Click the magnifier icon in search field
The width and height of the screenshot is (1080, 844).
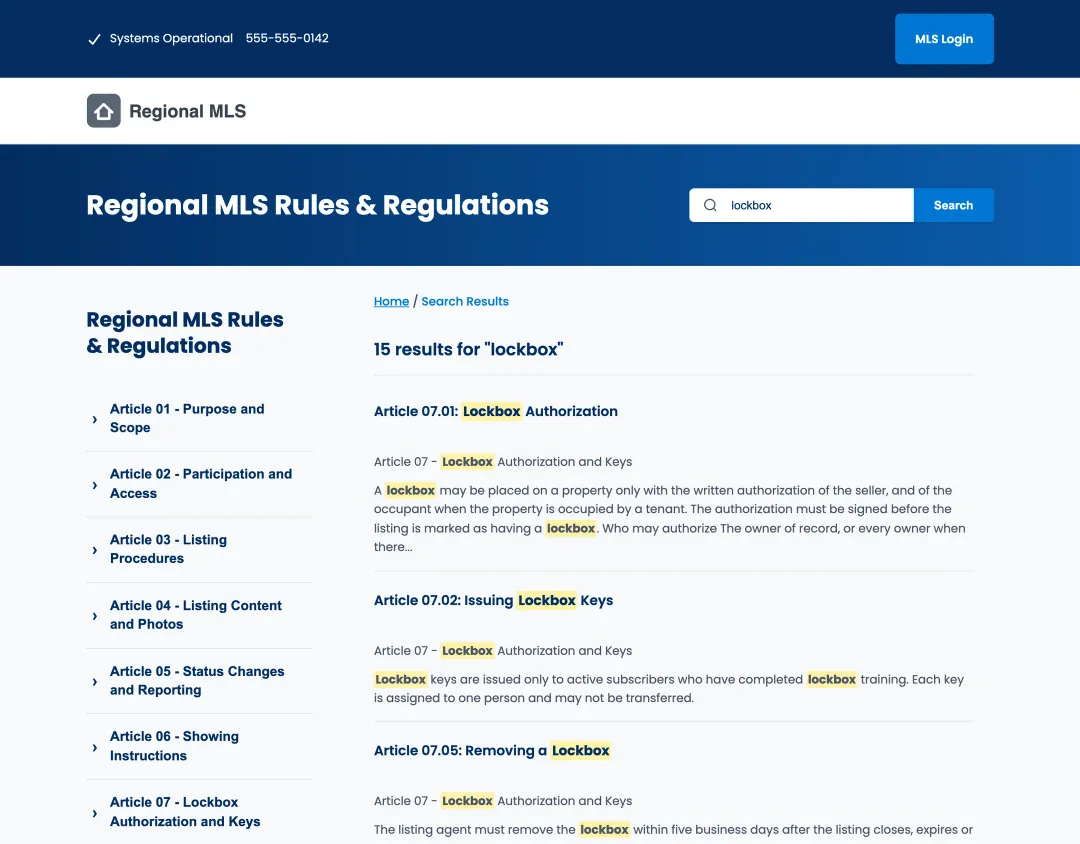click(710, 205)
